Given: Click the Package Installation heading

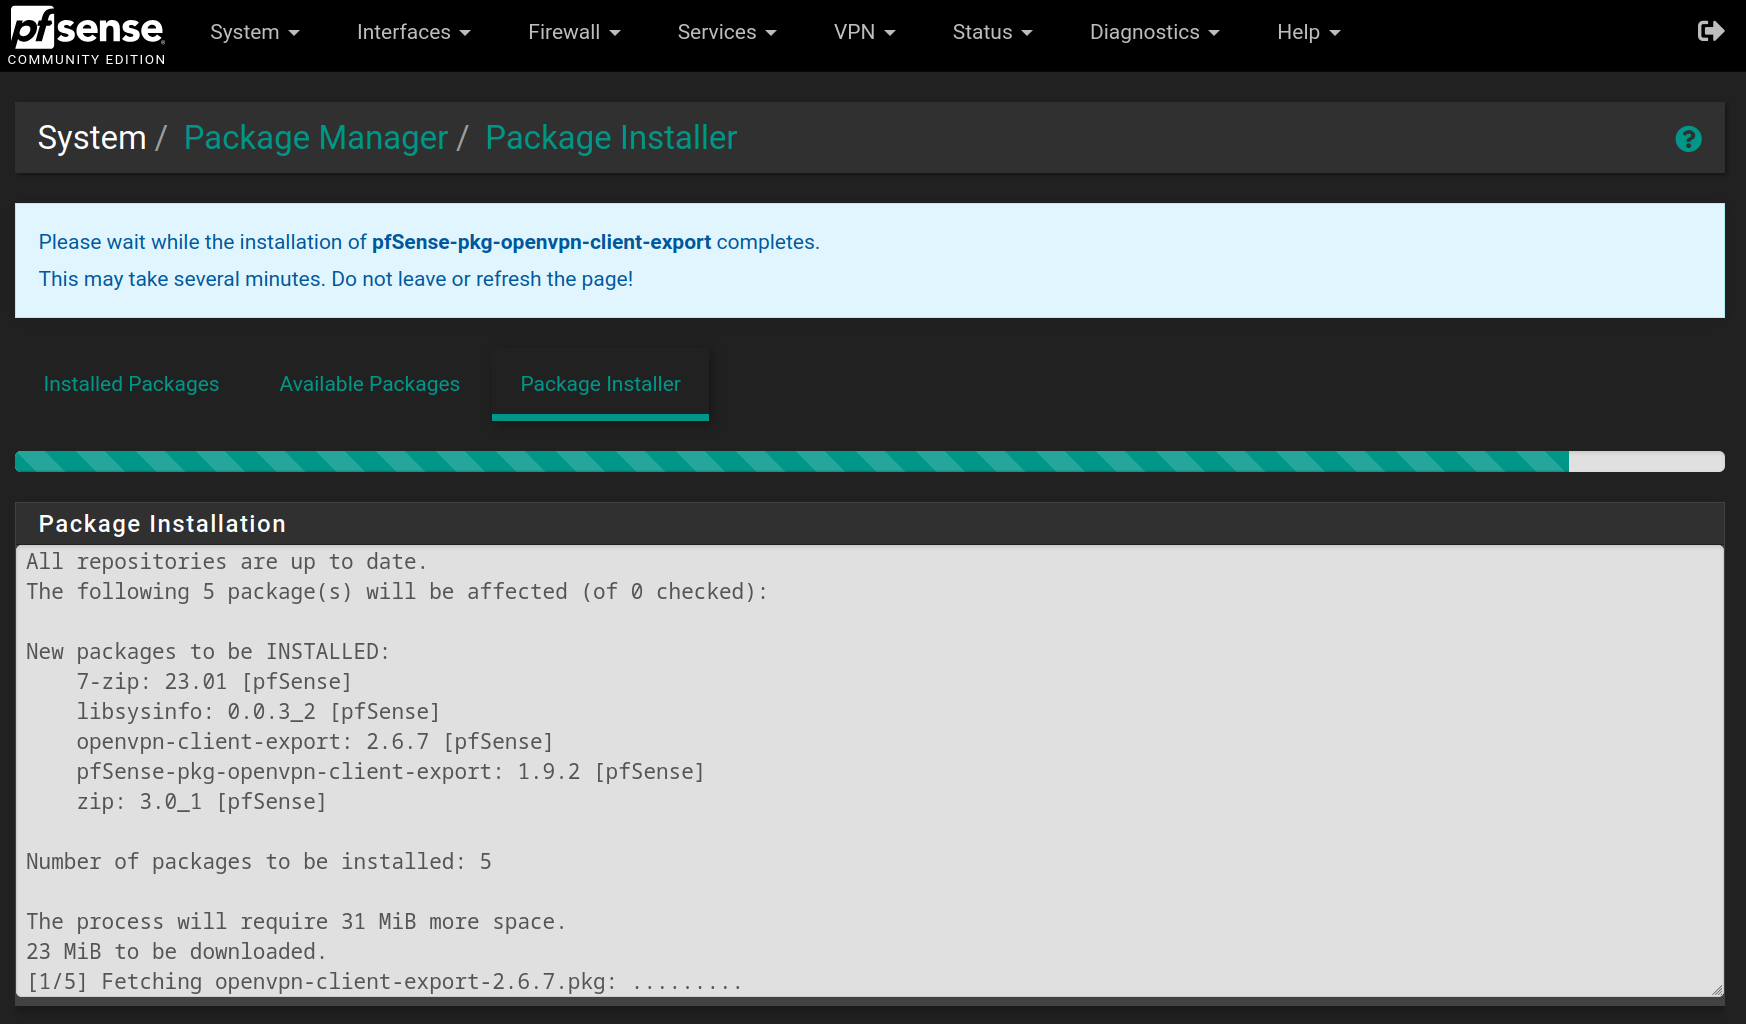Looking at the screenshot, I should tap(162, 524).
